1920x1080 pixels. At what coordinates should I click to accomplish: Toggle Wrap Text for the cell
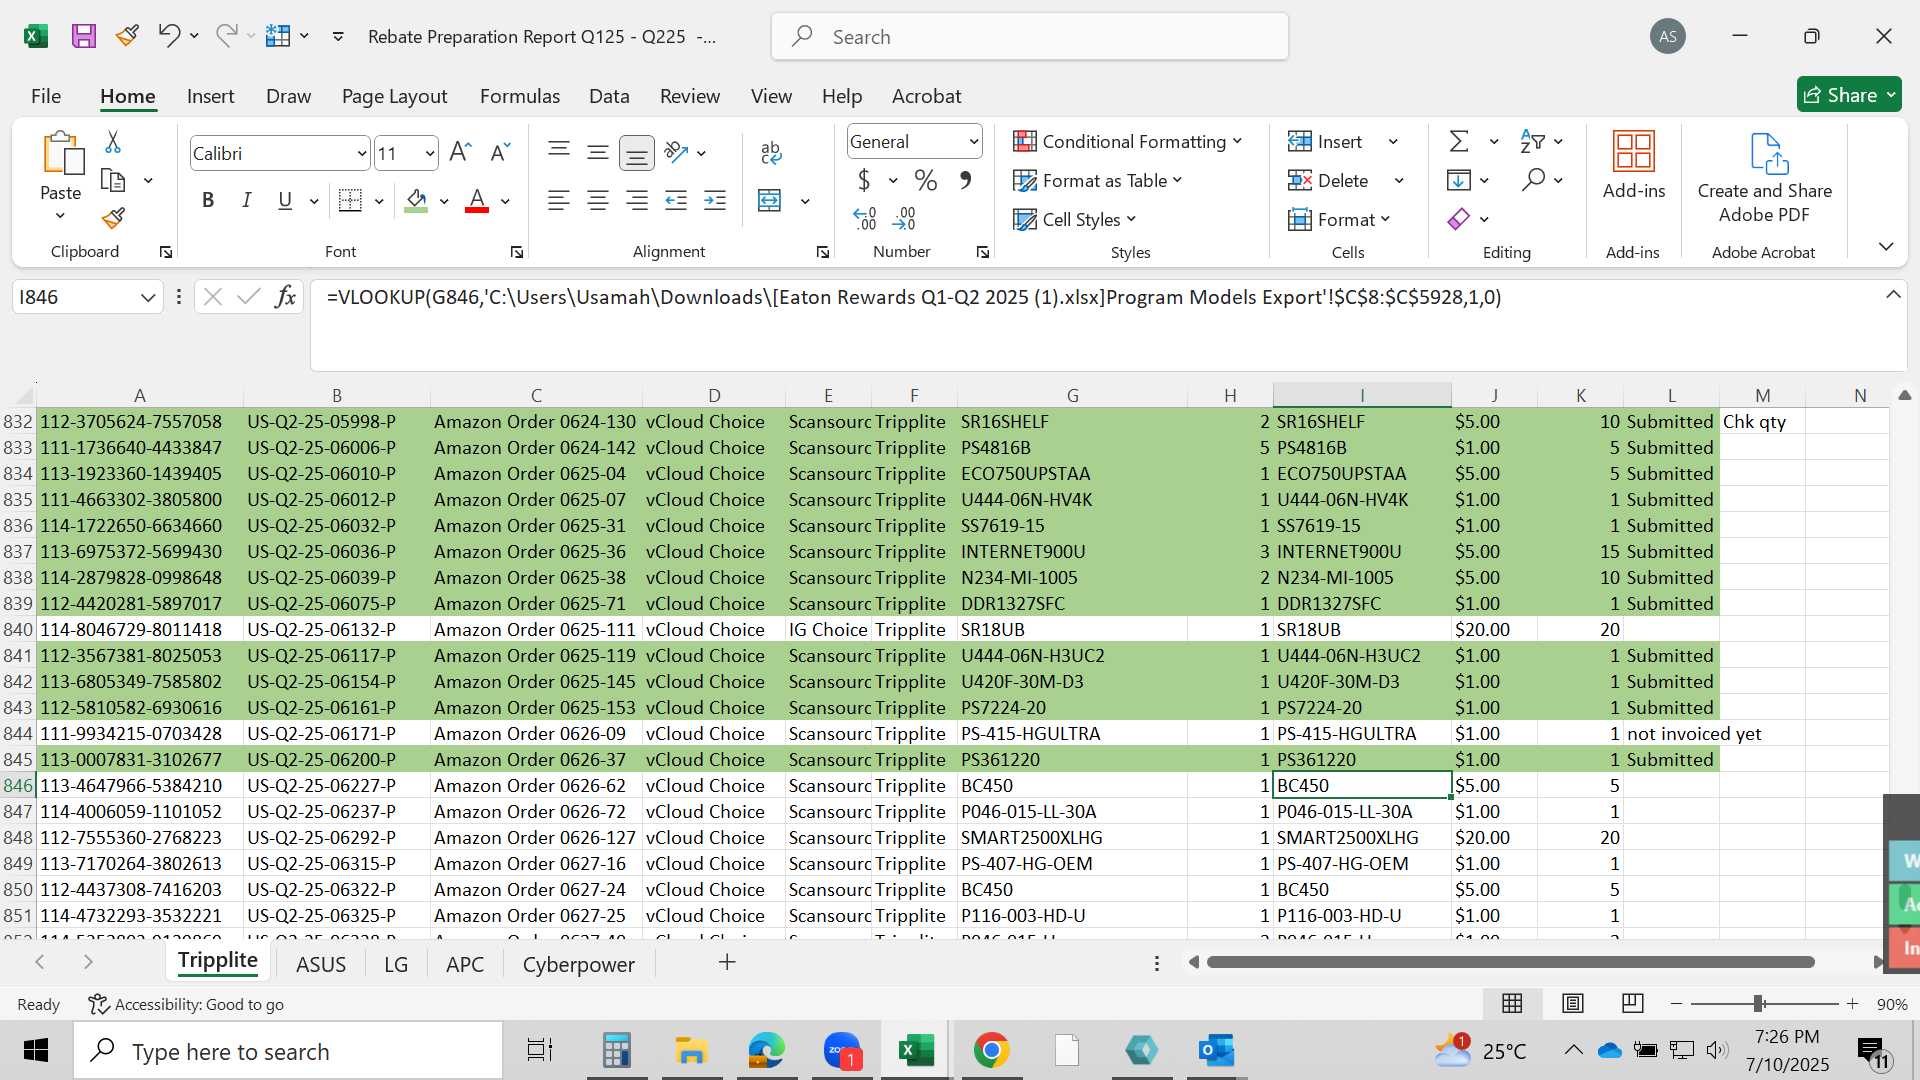coord(770,152)
